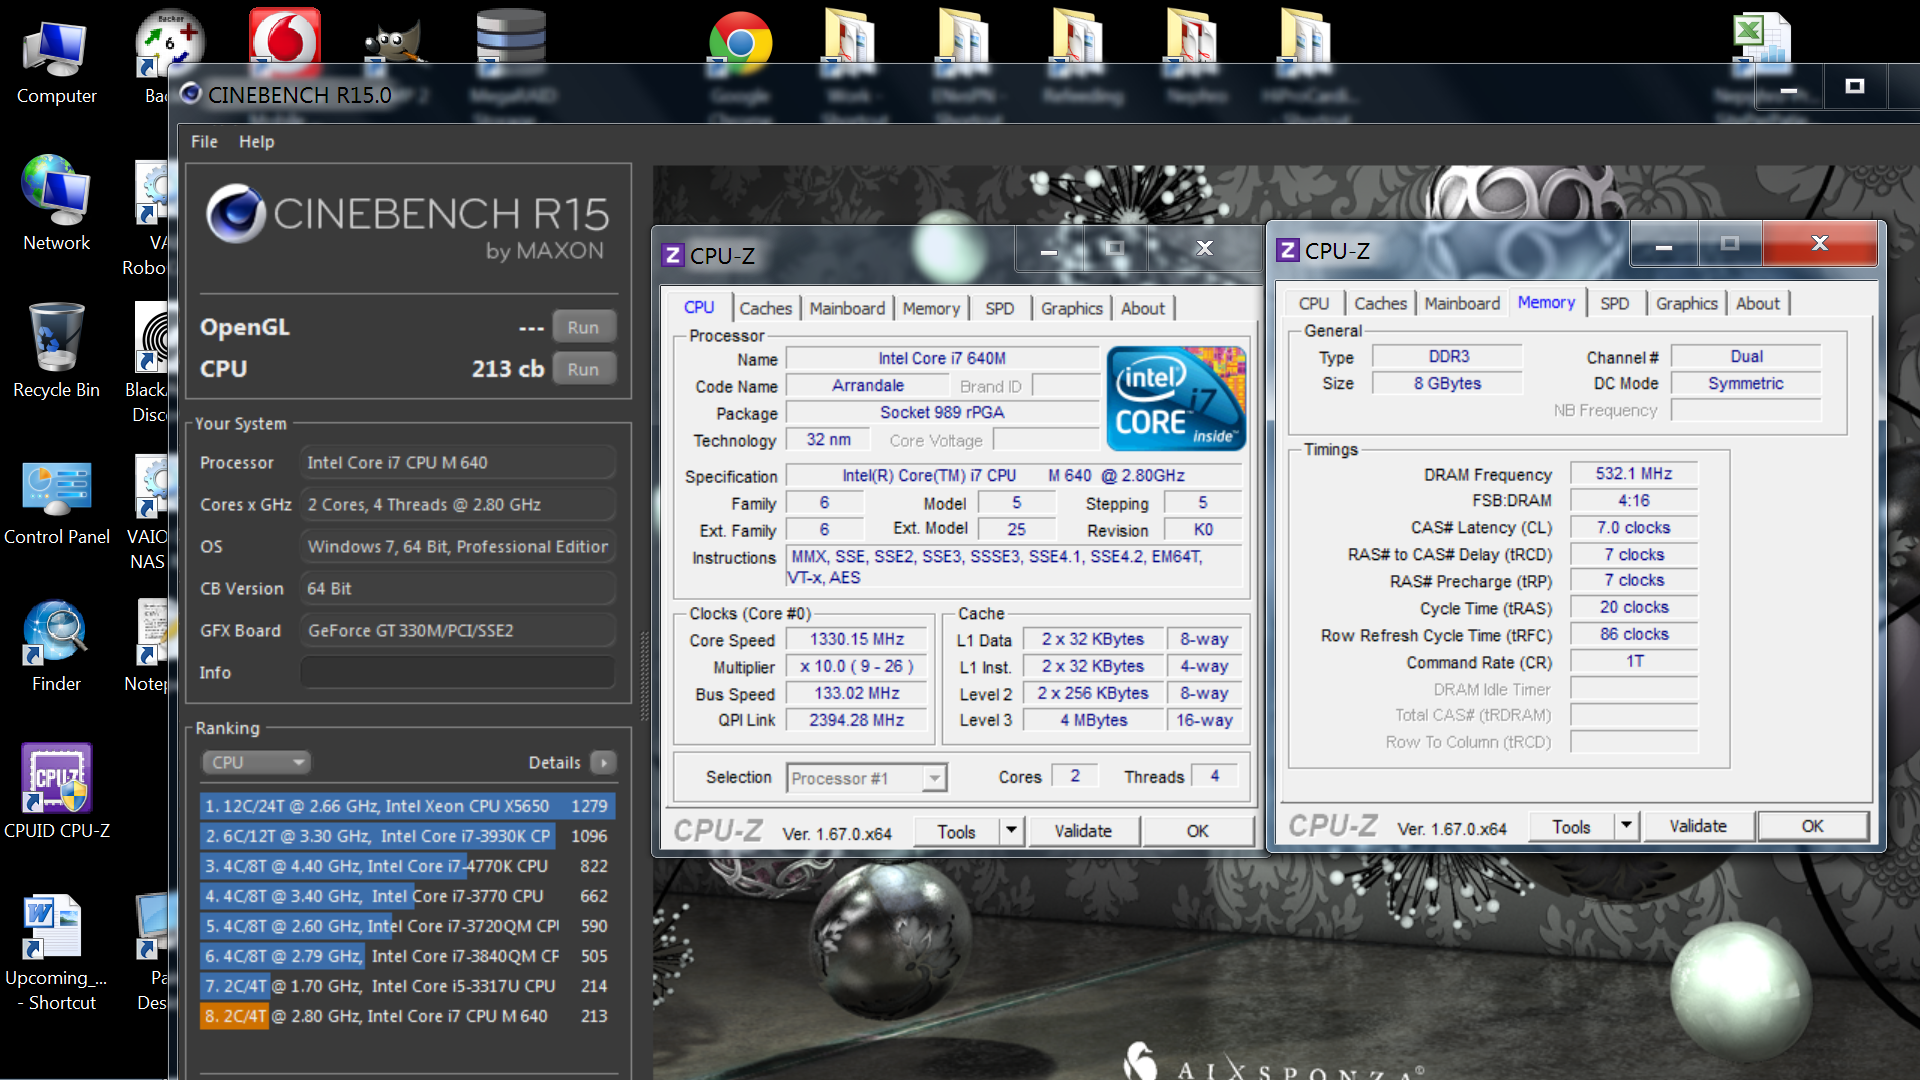Viewport: 1920px width, 1080px height.
Task: Switch to Mainboard tab in left CPU-Z
Action: coord(847,308)
